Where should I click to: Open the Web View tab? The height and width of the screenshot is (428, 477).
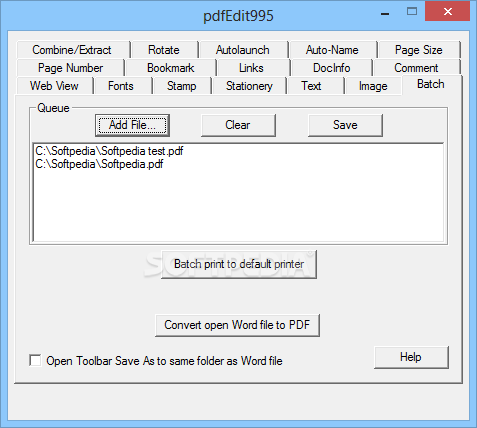[54, 86]
